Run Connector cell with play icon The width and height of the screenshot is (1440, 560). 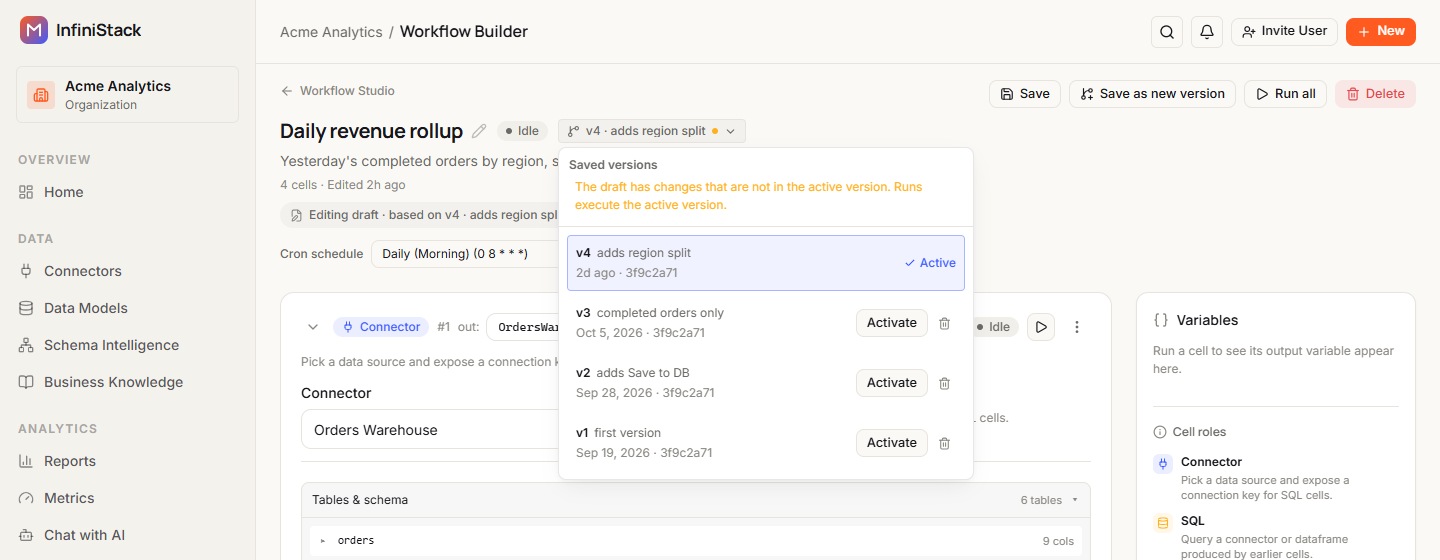pyautogui.click(x=1041, y=327)
